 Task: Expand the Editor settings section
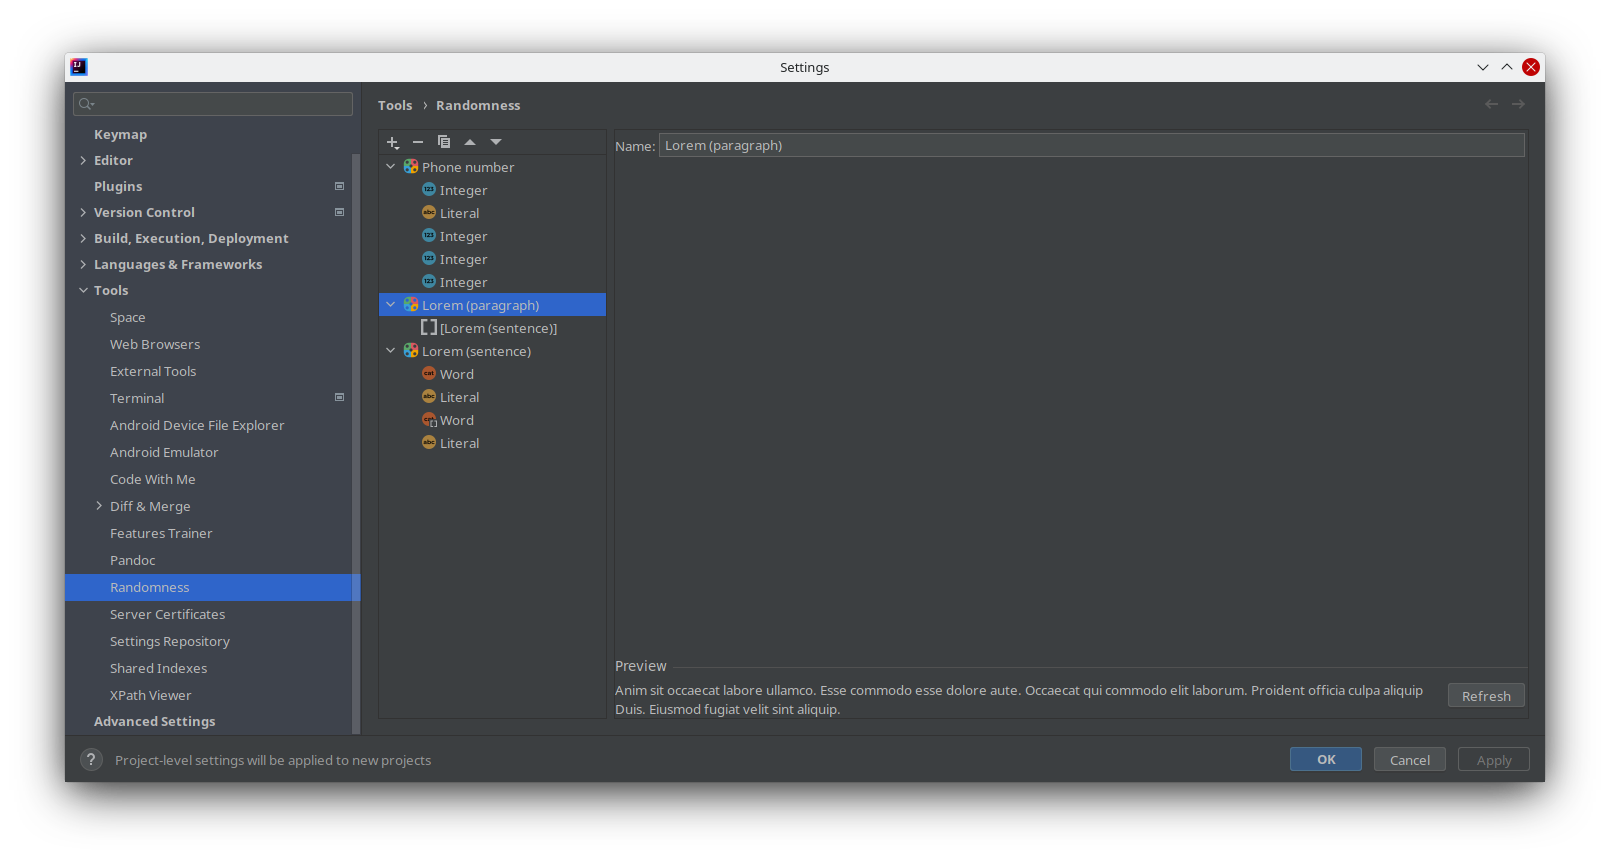[x=83, y=160]
